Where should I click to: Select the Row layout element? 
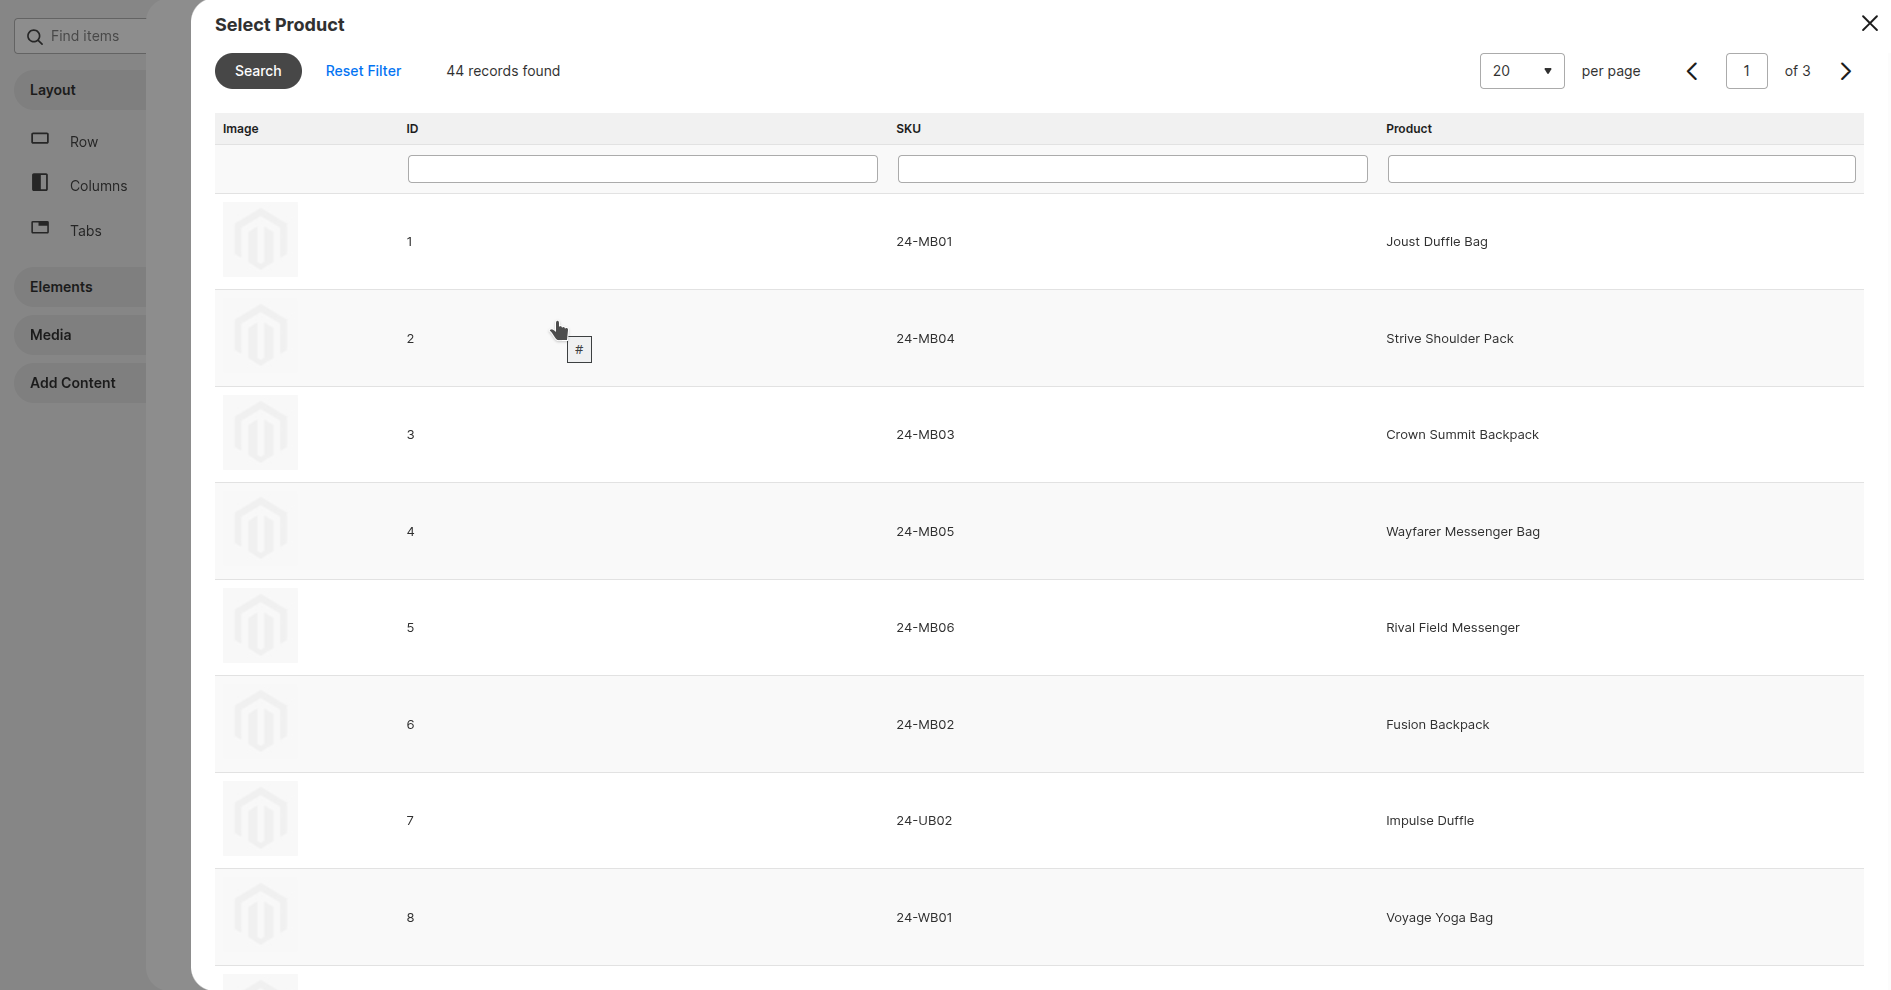83,141
